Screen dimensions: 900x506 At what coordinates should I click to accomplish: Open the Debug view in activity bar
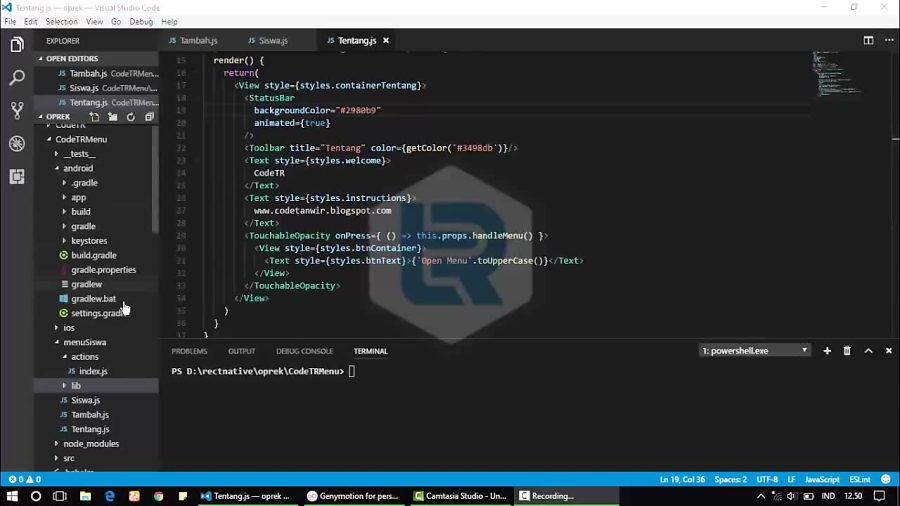click(17, 143)
